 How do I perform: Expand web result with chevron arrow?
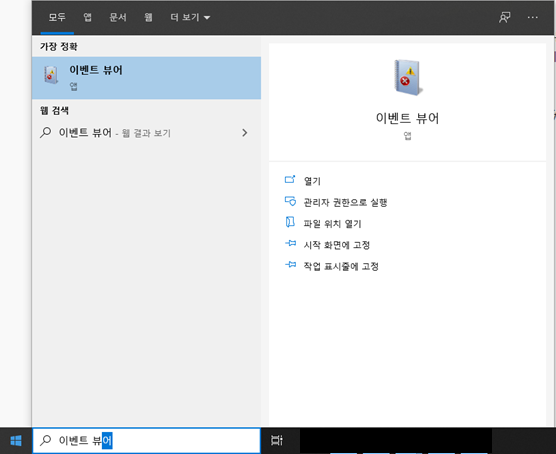click(245, 133)
